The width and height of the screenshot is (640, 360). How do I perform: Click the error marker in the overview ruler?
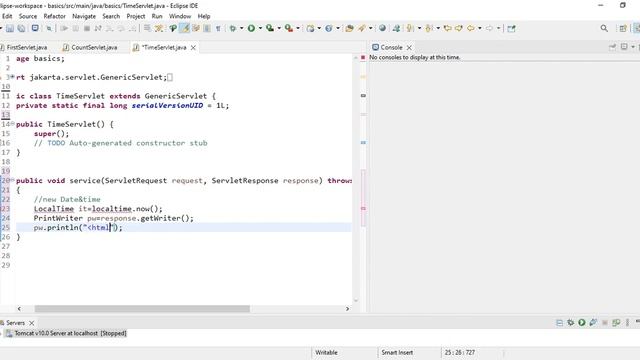pyautogui.click(x=363, y=209)
